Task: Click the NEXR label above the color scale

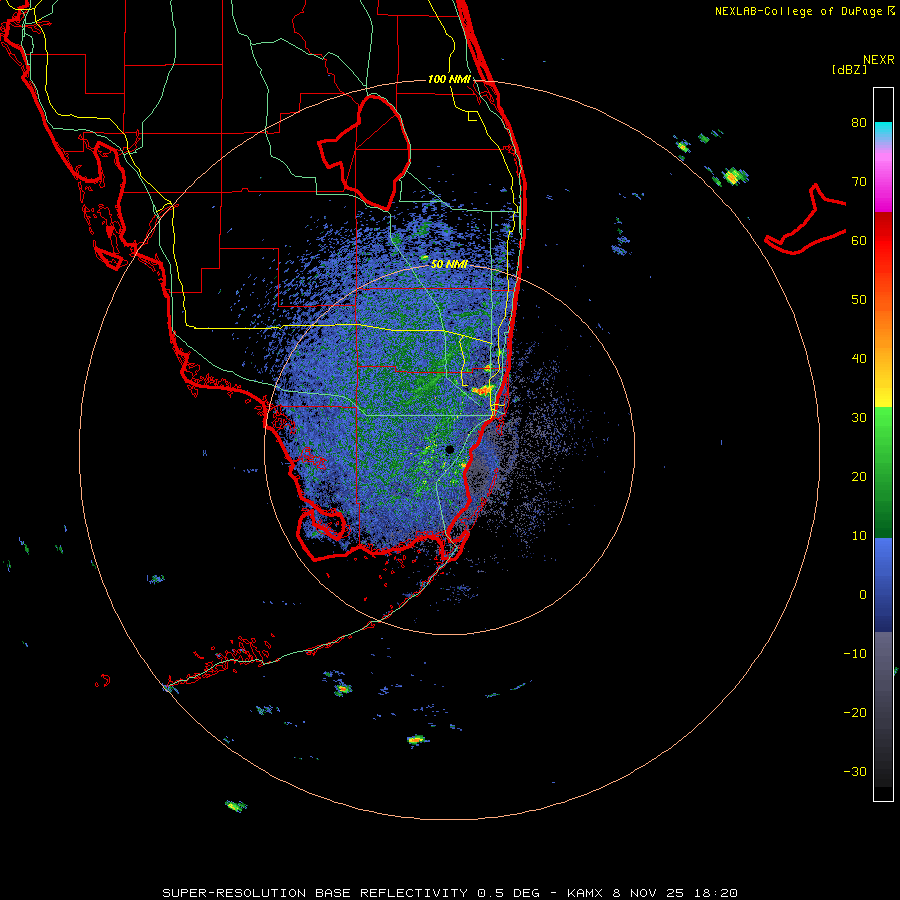Action: point(878,60)
